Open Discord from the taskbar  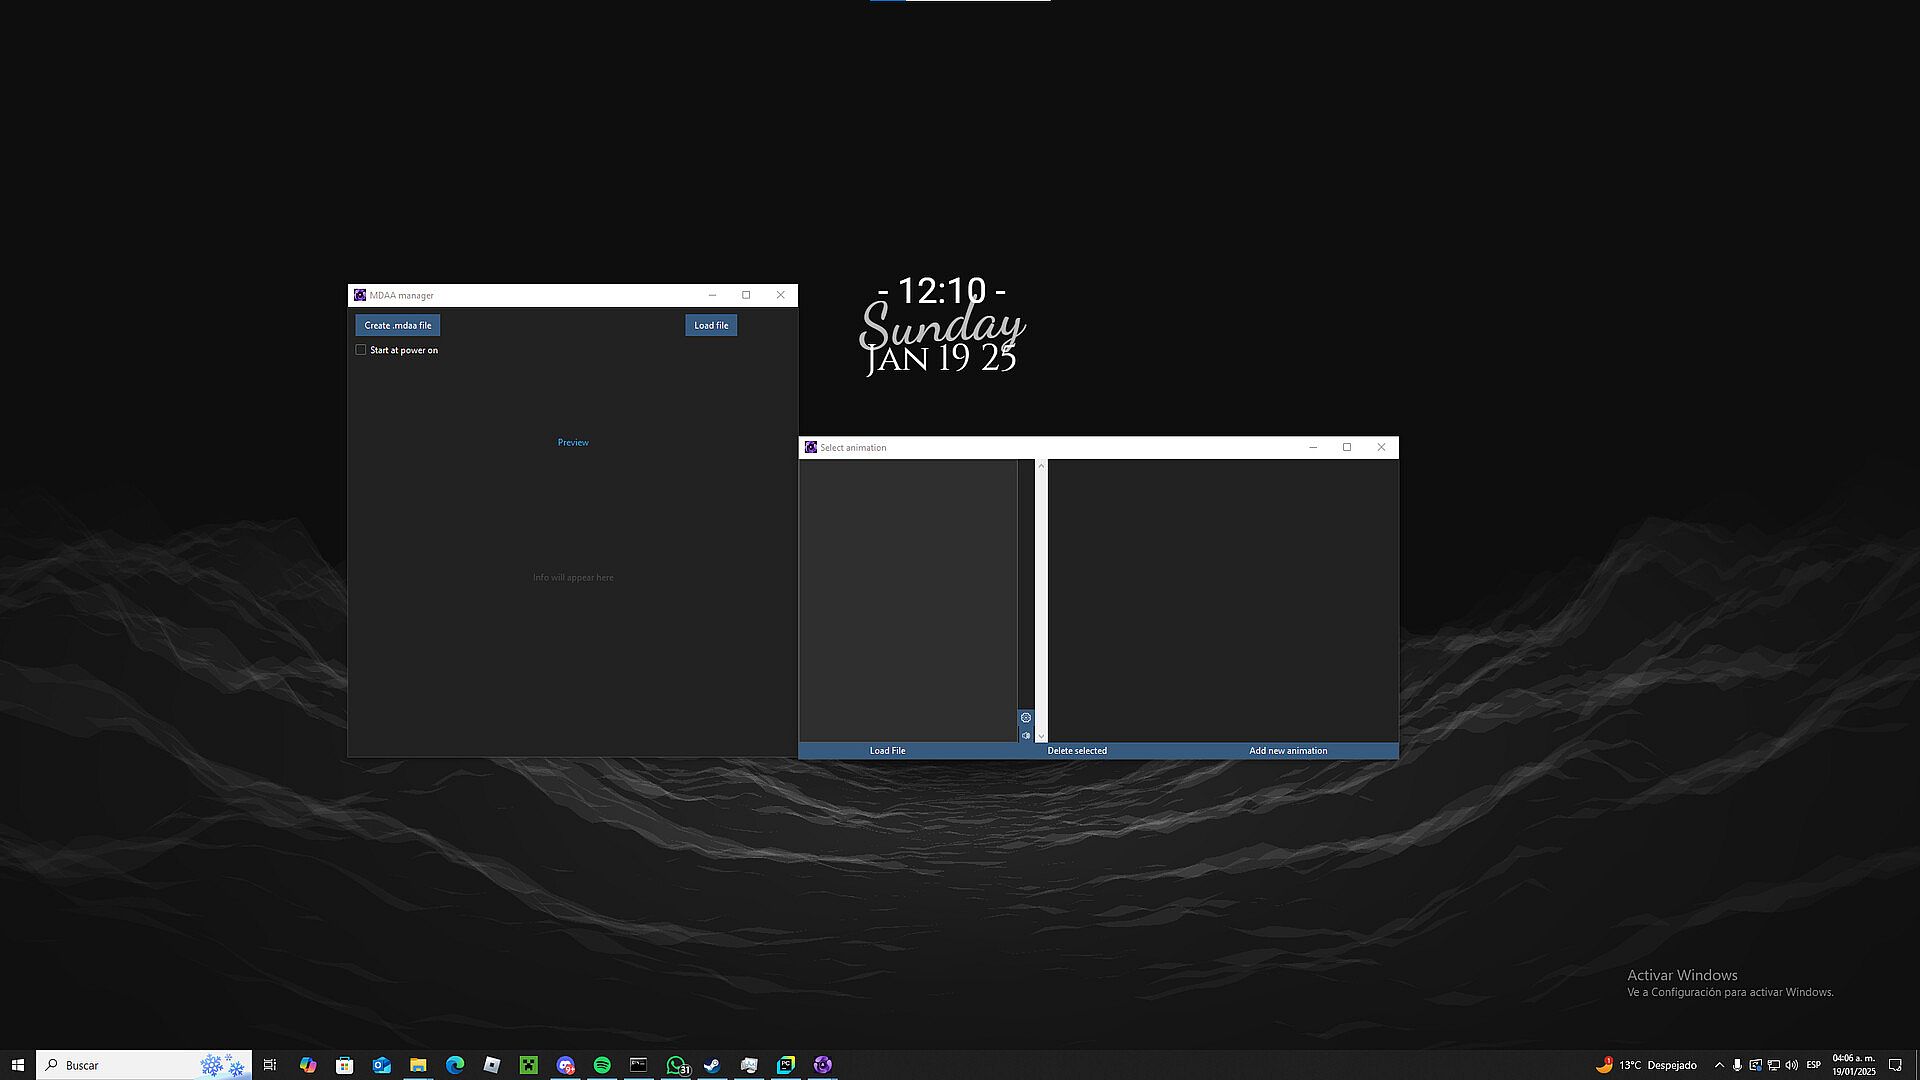(x=565, y=1065)
